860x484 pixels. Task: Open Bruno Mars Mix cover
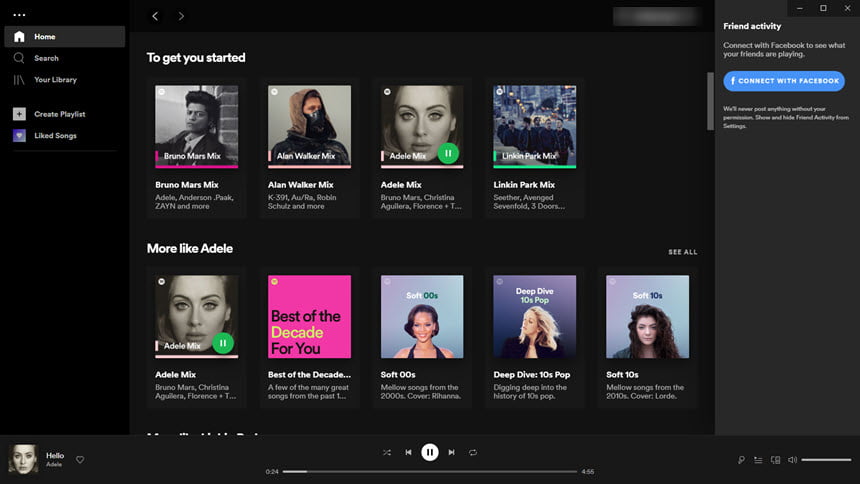(196, 127)
